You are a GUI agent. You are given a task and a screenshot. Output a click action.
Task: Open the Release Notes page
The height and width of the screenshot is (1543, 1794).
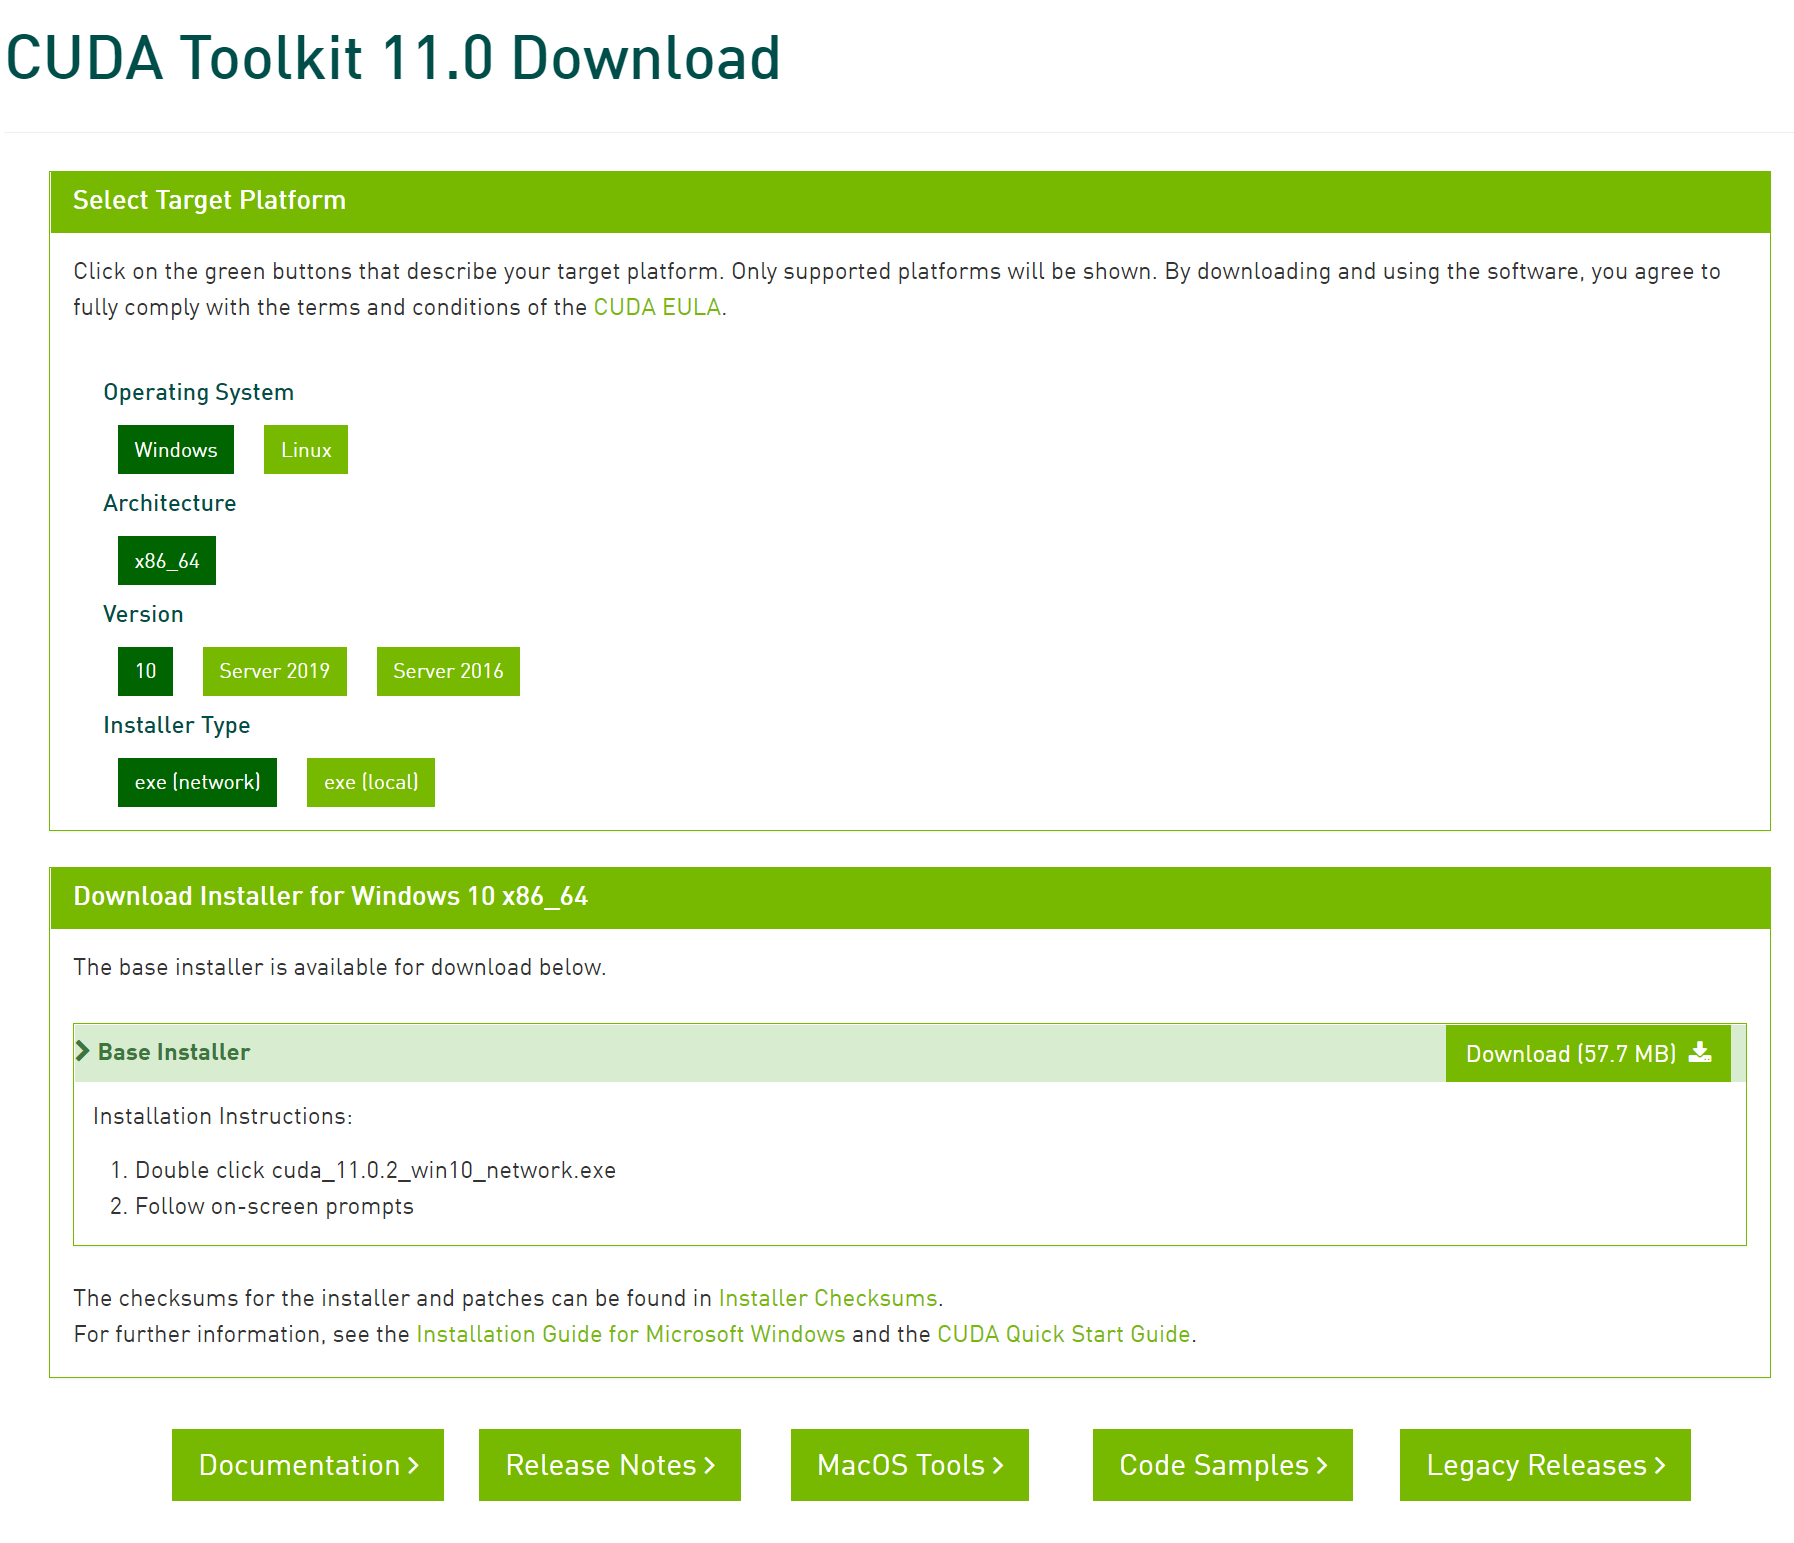pyautogui.click(x=610, y=1465)
